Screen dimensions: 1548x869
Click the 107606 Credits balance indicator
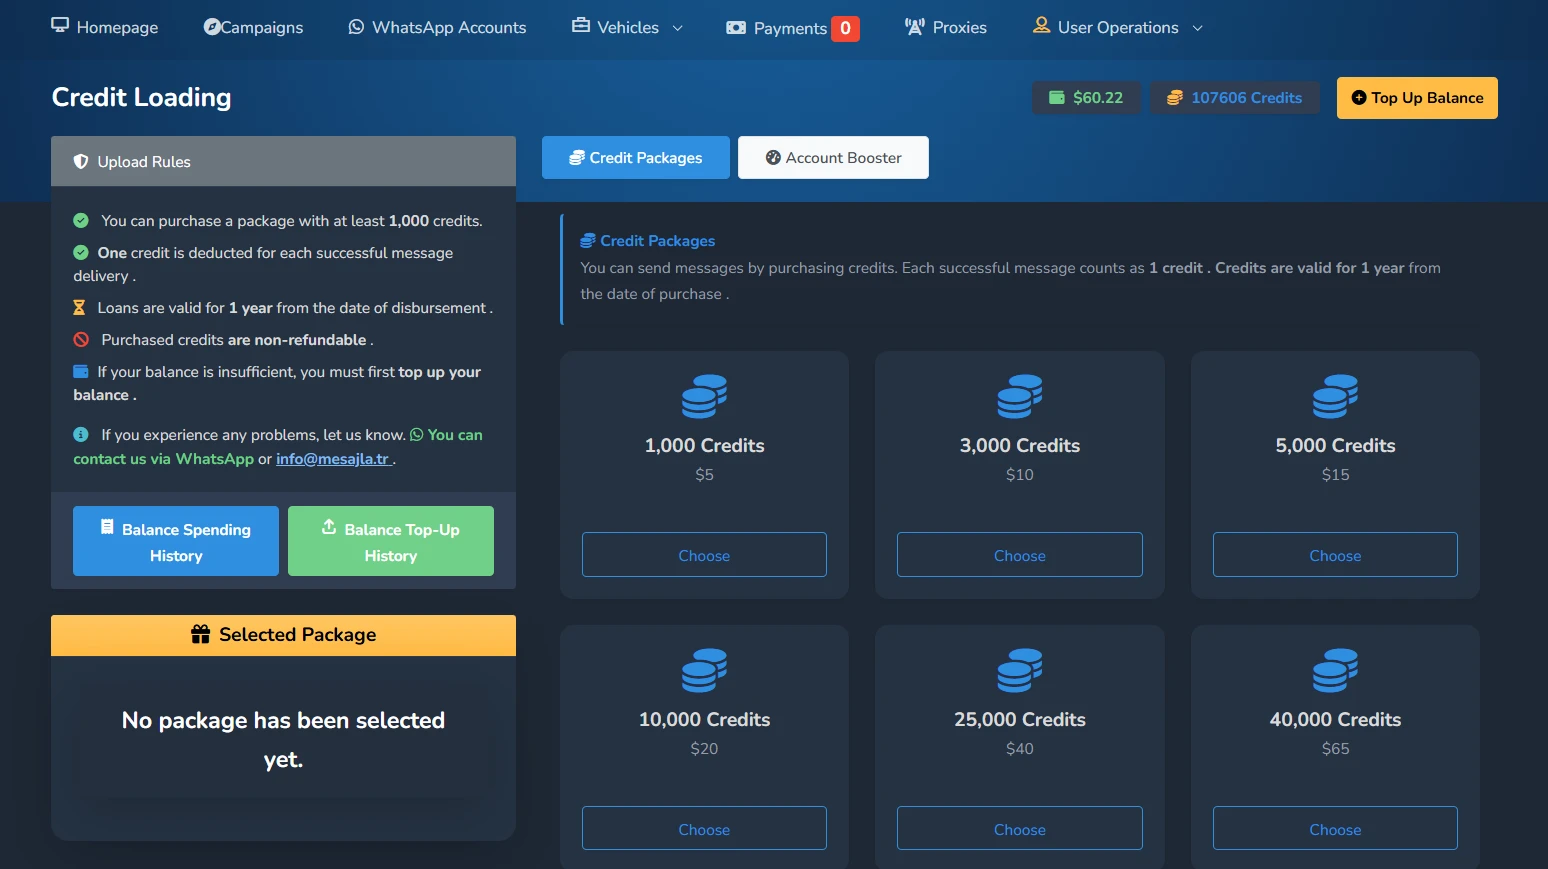[x=1234, y=98]
